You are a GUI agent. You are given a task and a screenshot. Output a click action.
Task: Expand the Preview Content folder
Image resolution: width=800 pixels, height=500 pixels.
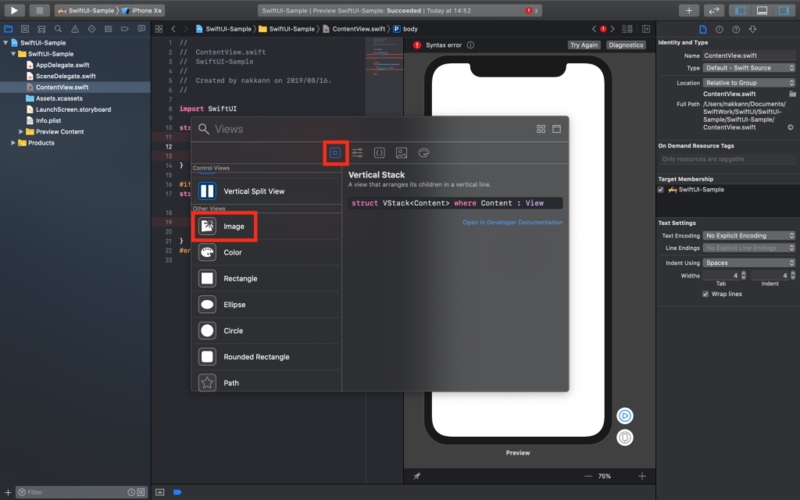pos(21,132)
